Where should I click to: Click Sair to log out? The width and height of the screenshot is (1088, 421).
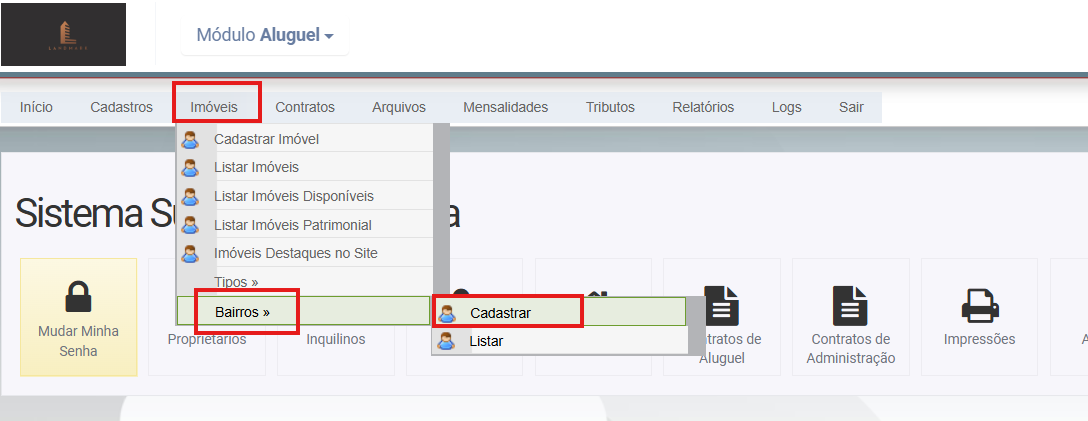851,107
